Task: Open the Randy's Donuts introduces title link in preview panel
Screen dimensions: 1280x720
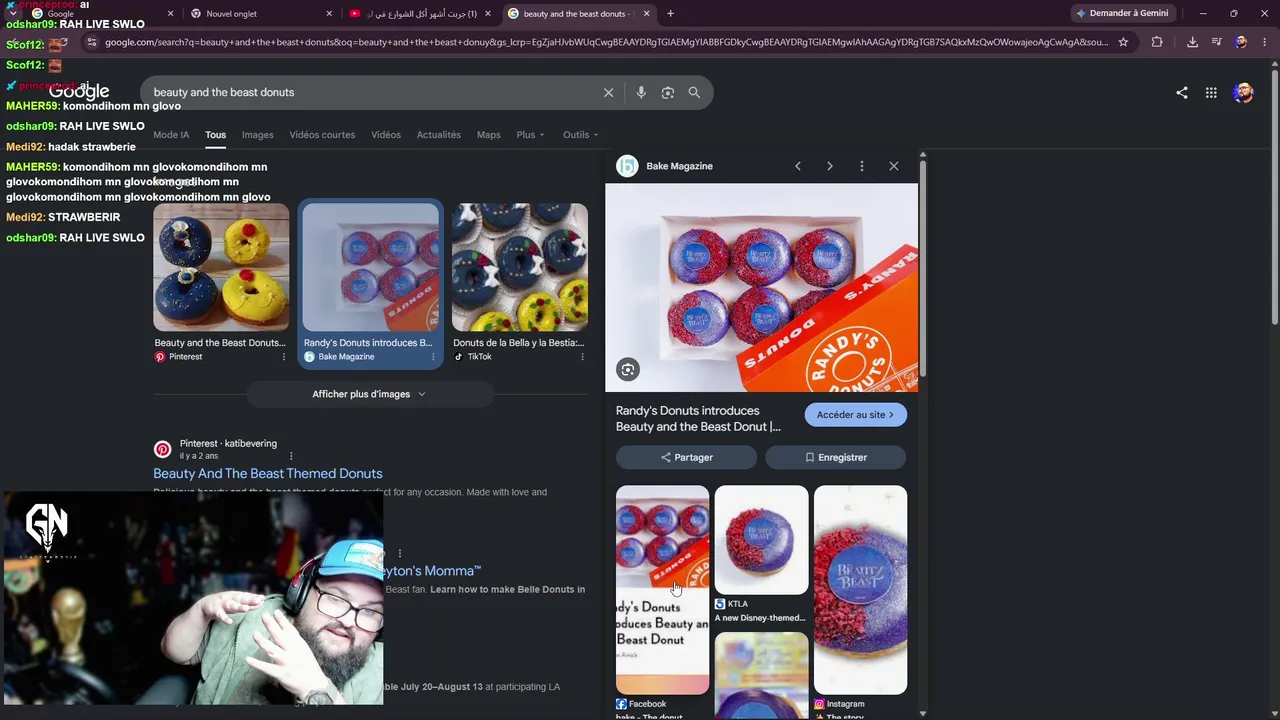Action: click(x=698, y=419)
